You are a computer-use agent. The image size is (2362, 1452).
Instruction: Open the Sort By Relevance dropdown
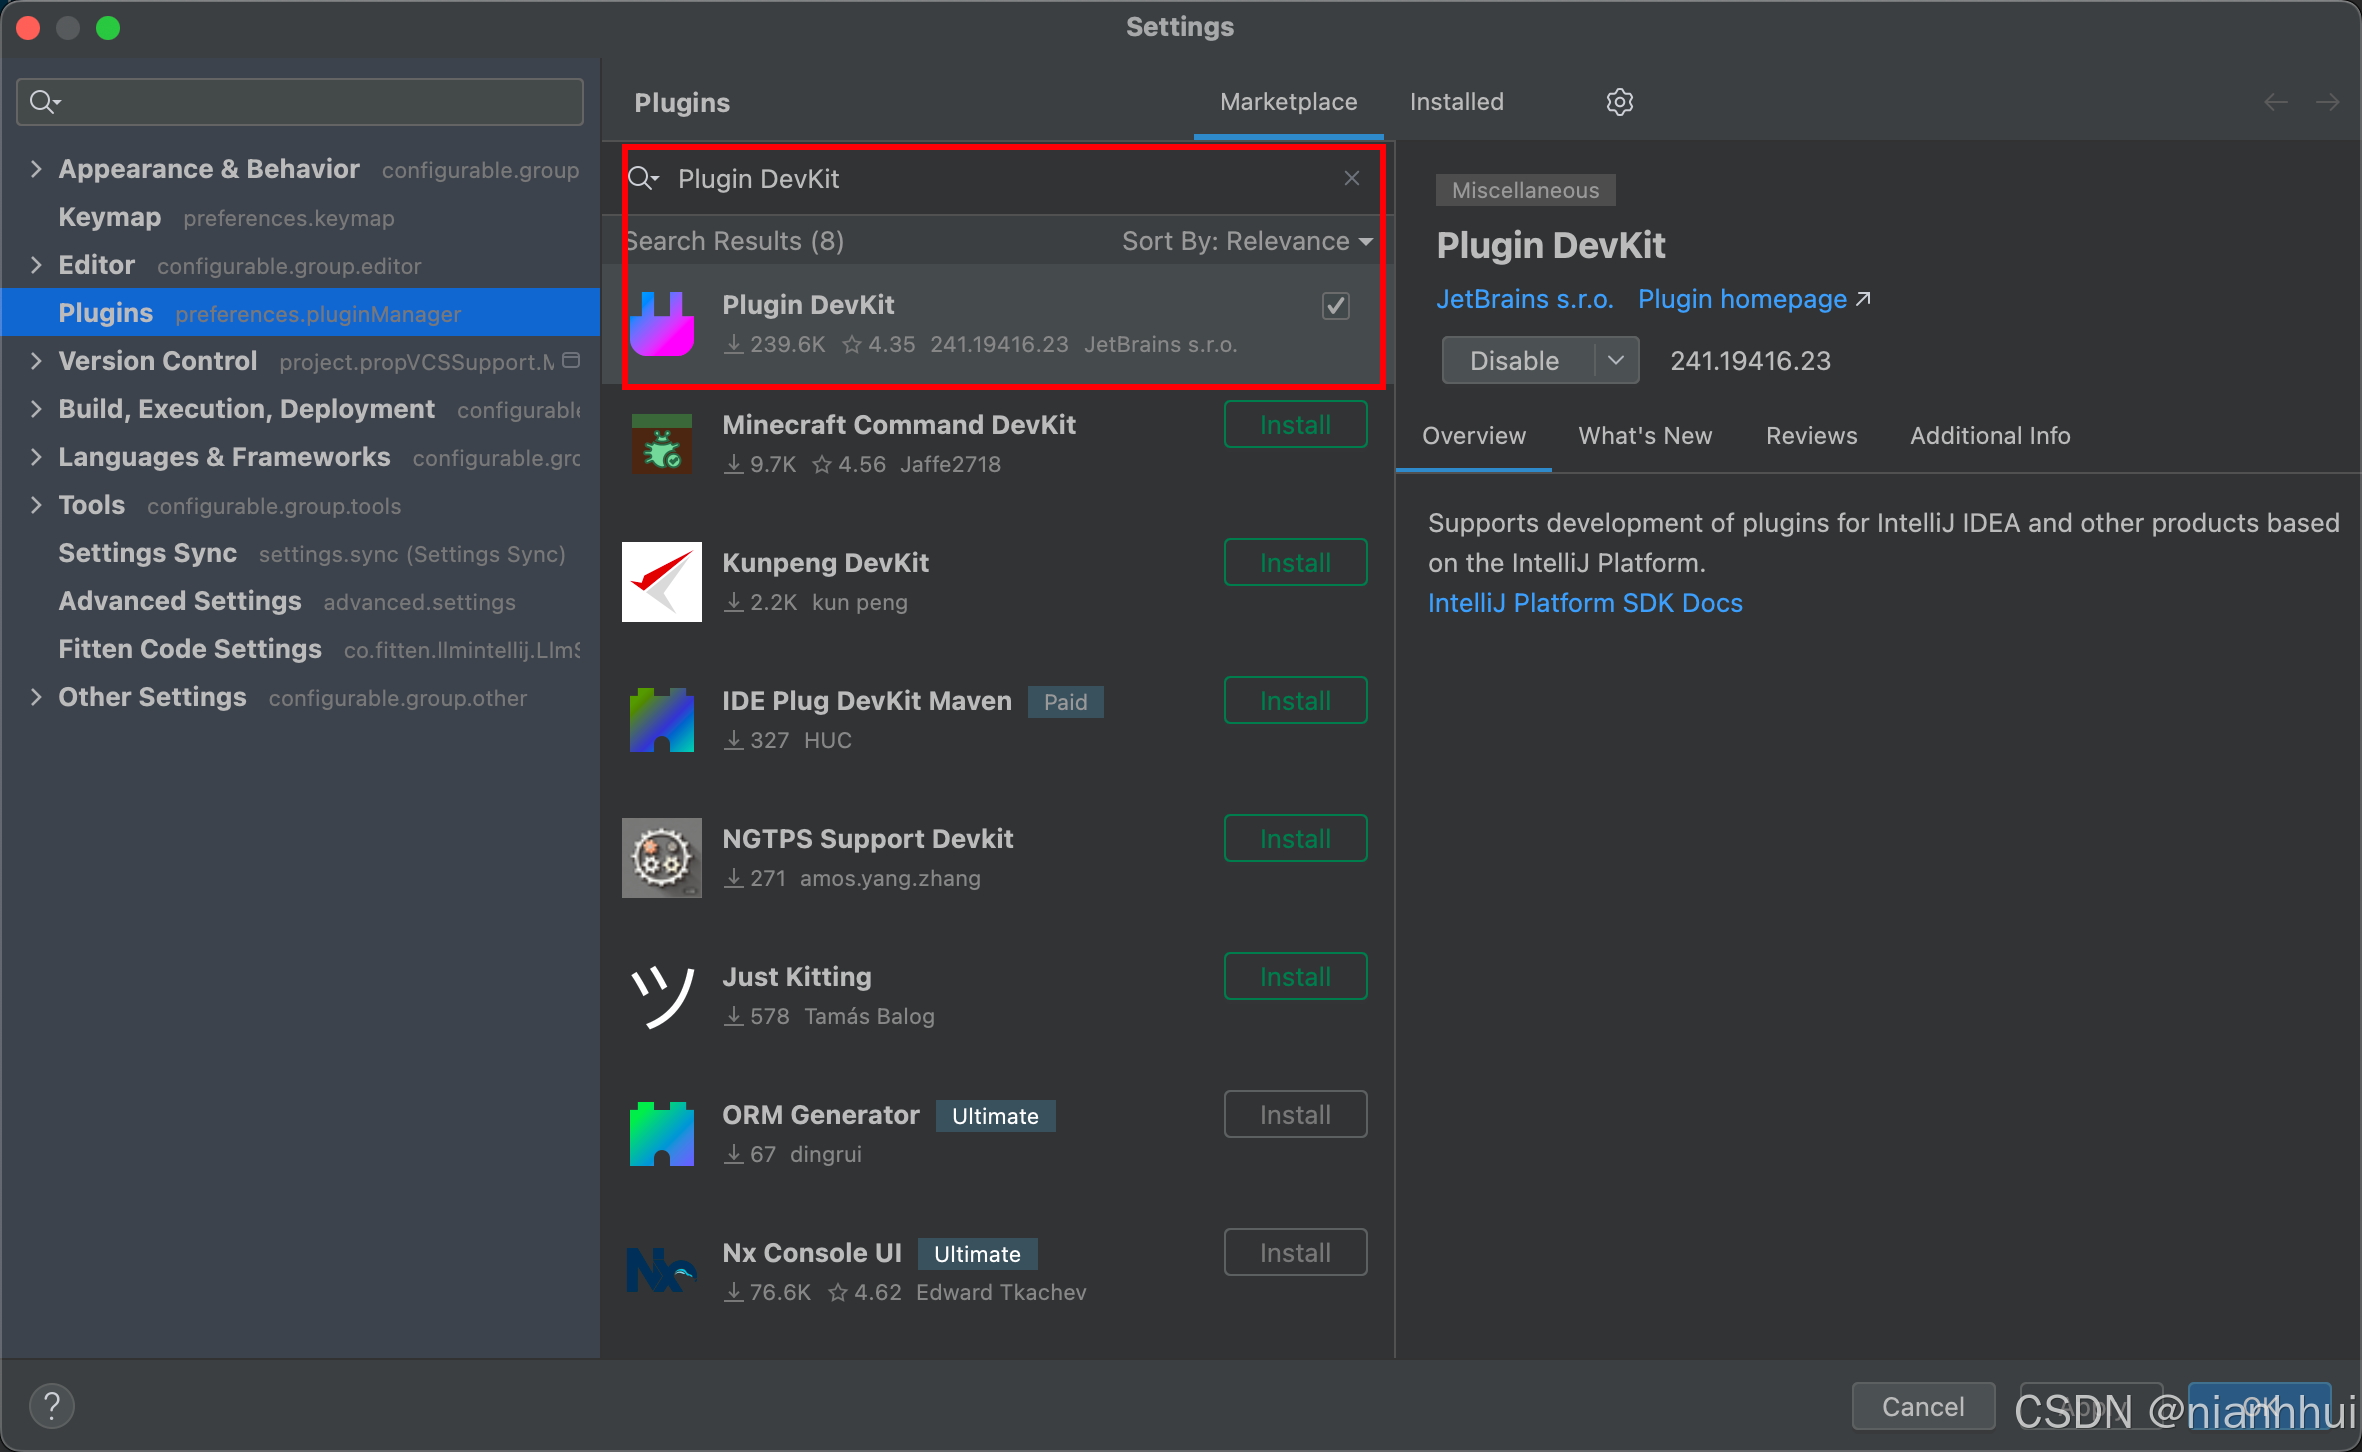[x=1246, y=241]
